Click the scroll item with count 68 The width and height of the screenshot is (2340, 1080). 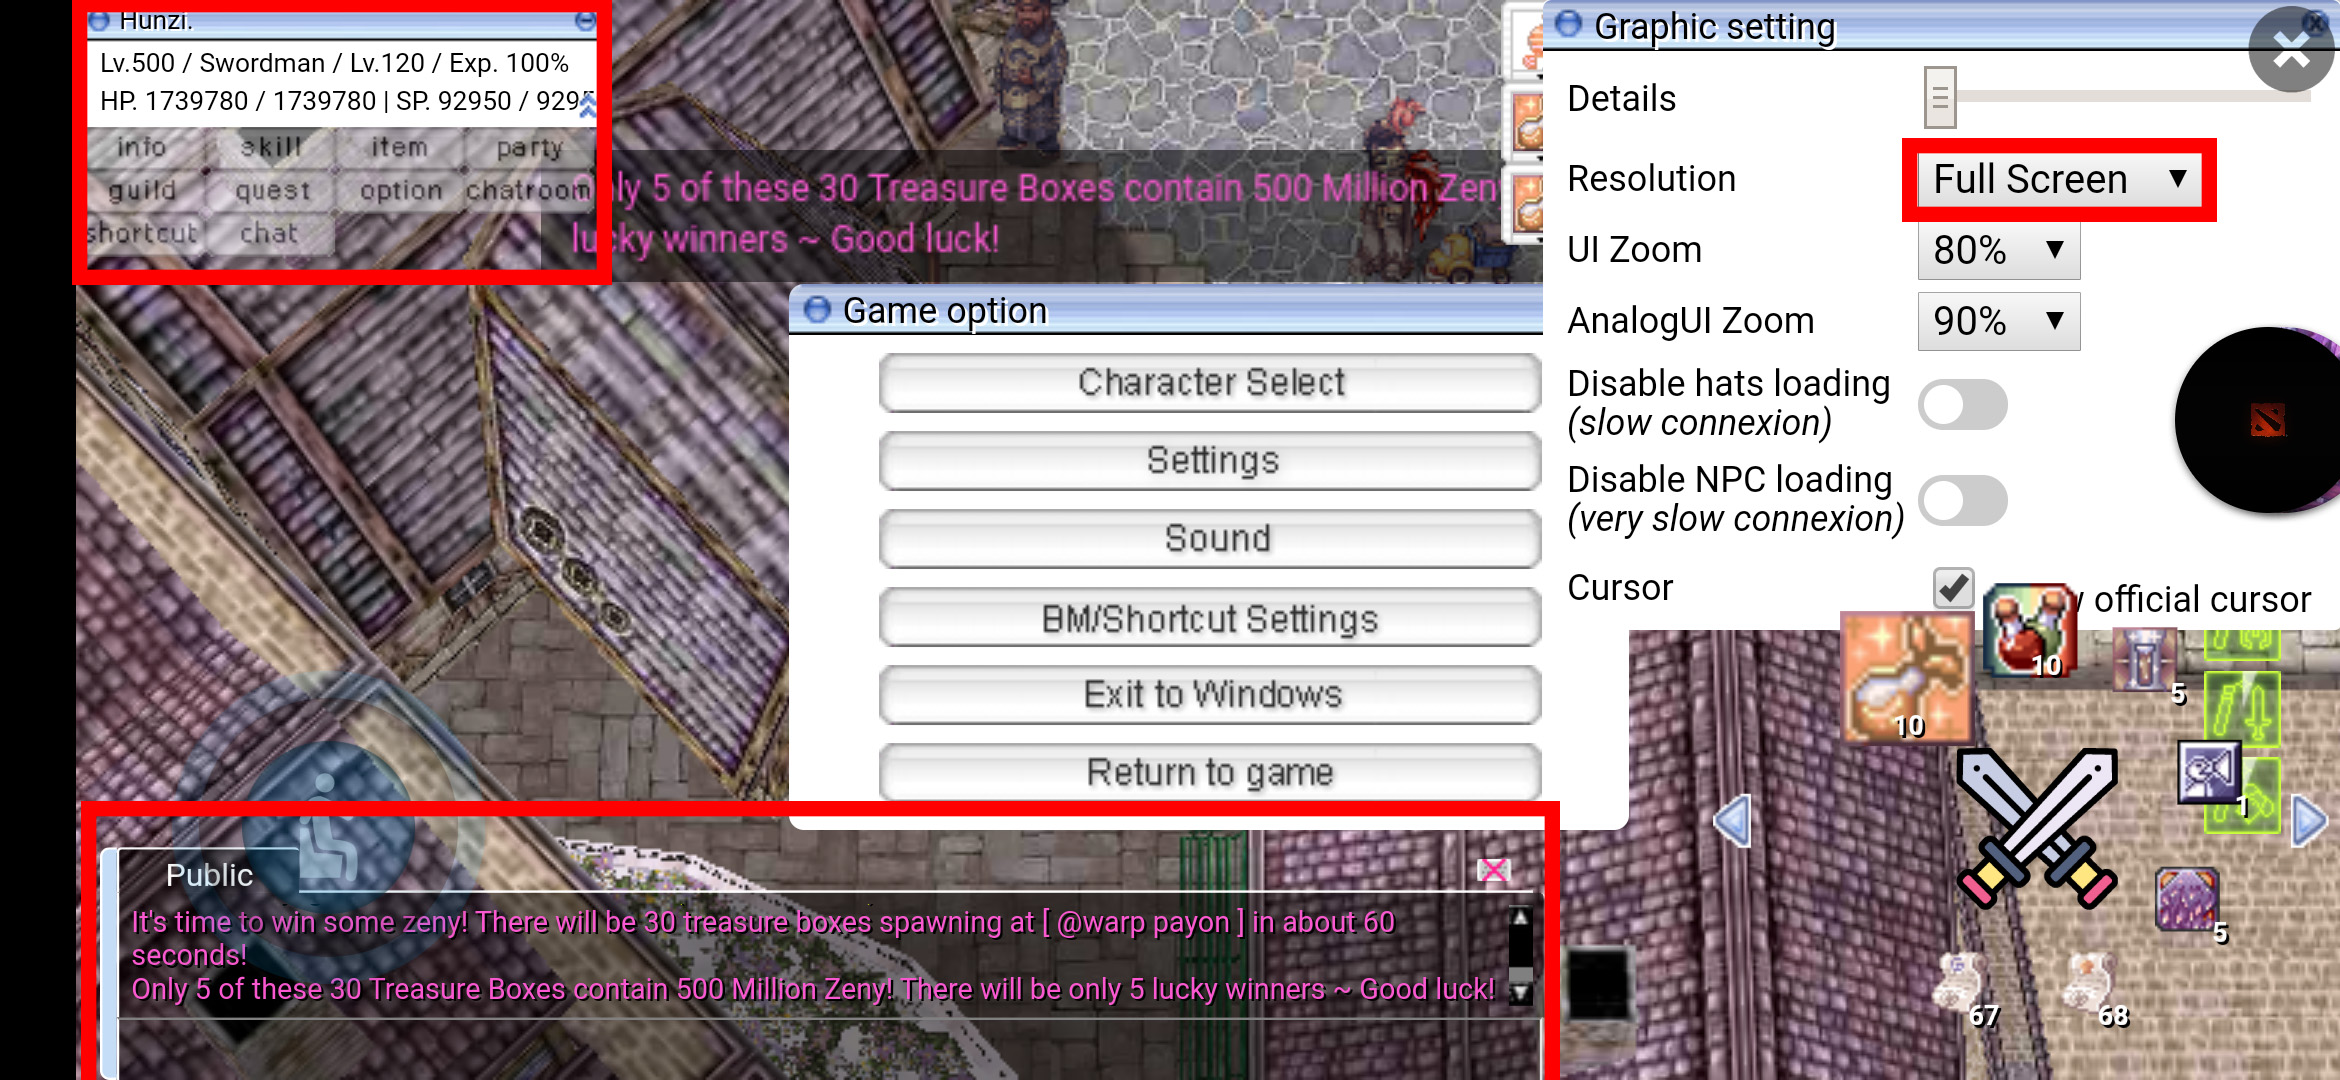(x=2091, y=985)
